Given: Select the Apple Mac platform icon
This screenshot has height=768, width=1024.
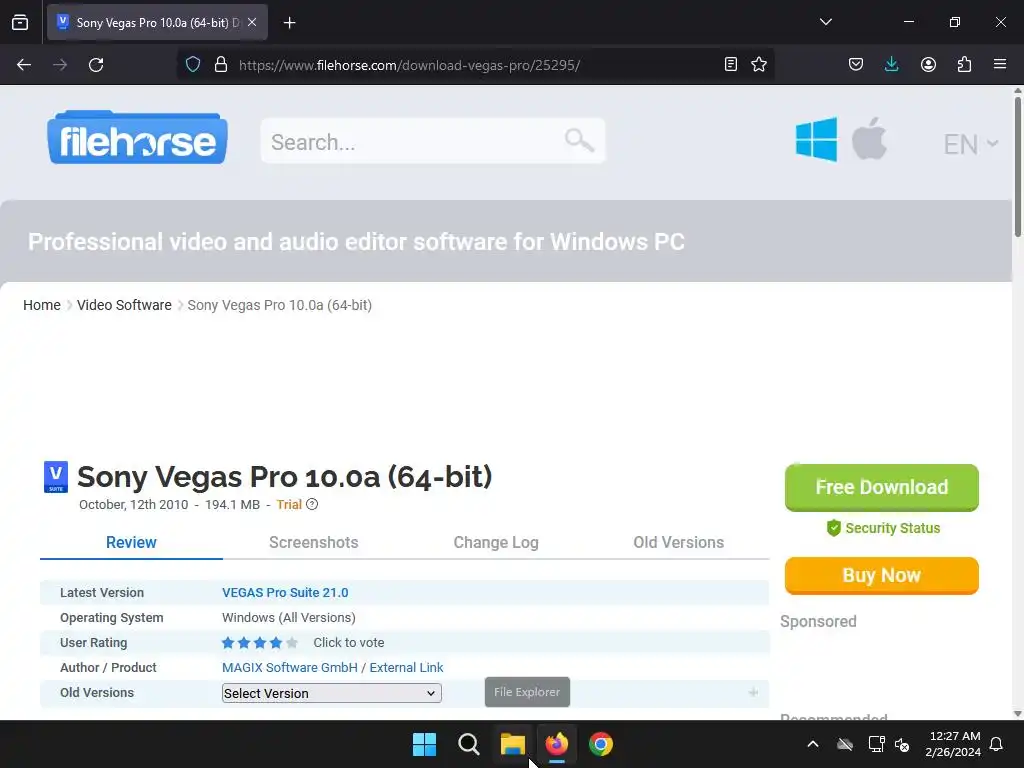Looking at the screenshot, I should (x=869, y=138).
